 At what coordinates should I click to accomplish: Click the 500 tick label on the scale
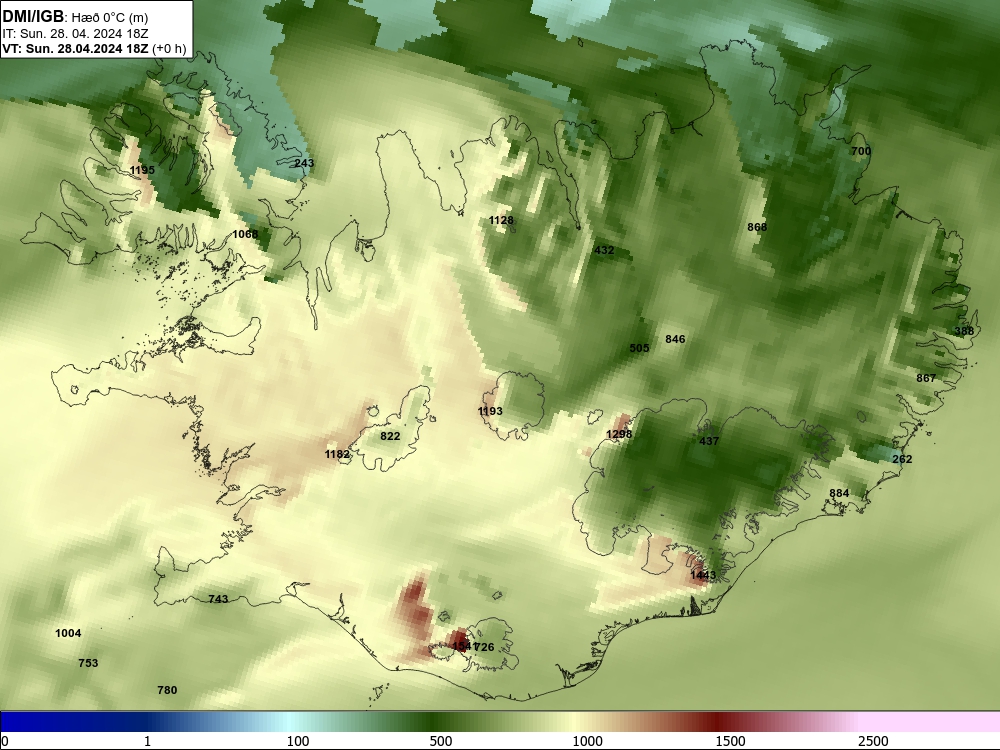[x=441, y=741]
